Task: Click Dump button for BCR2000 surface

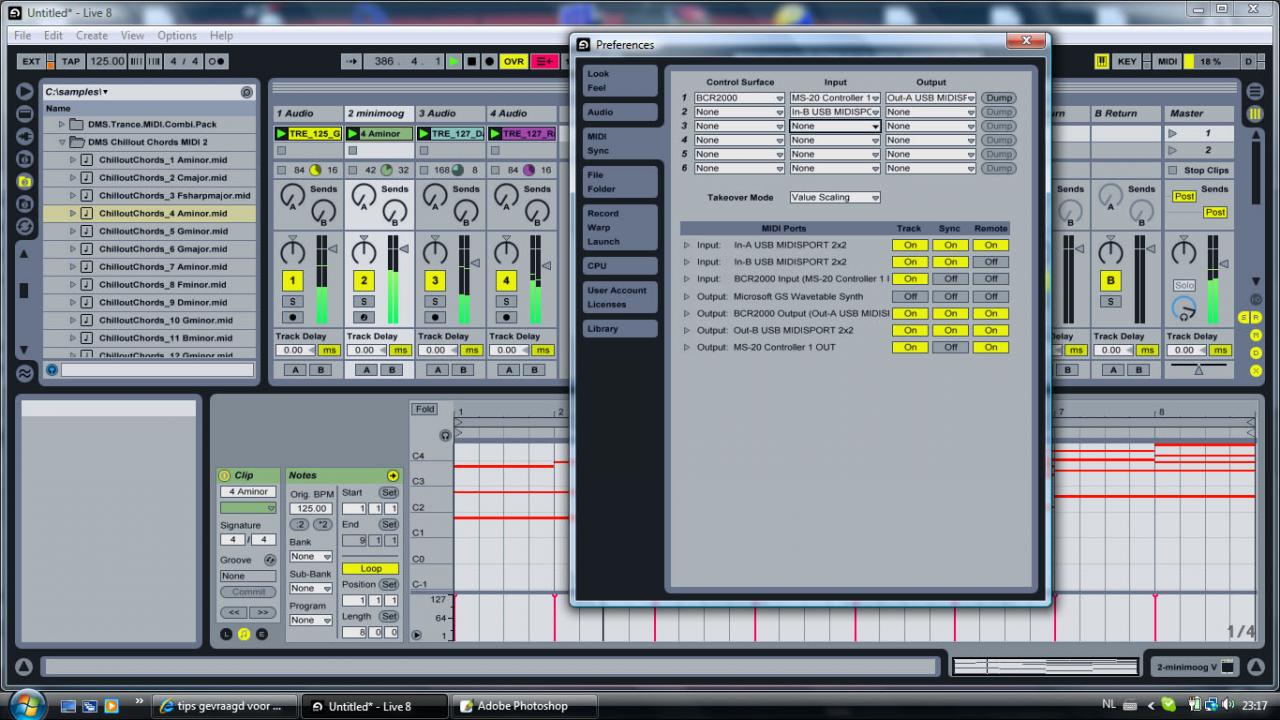Action: click(998, 98)
